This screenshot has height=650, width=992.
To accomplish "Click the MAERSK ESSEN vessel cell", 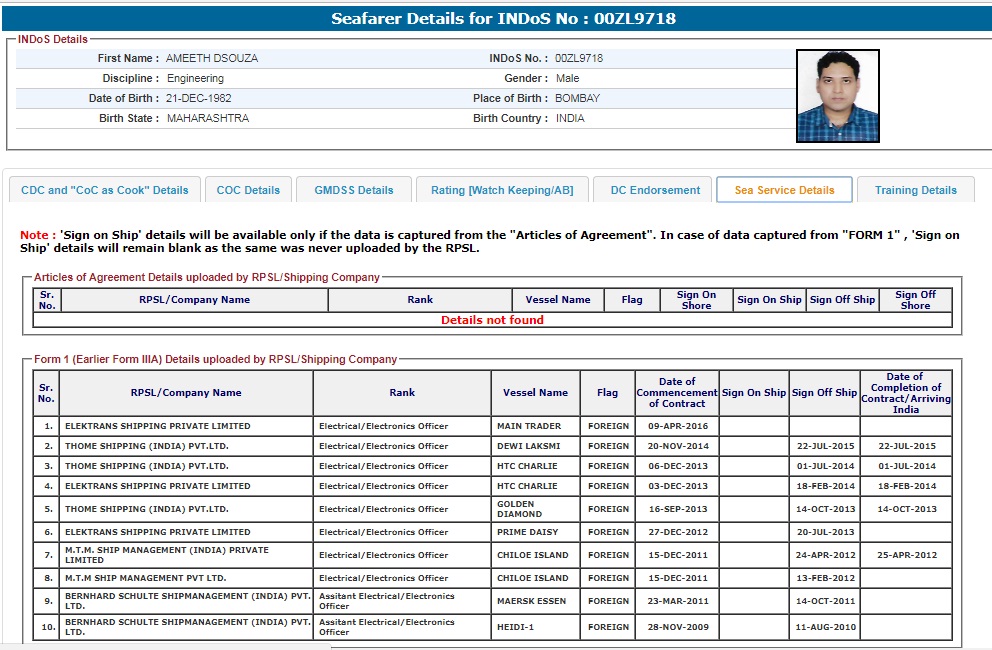I will click(x=531, y=601).
